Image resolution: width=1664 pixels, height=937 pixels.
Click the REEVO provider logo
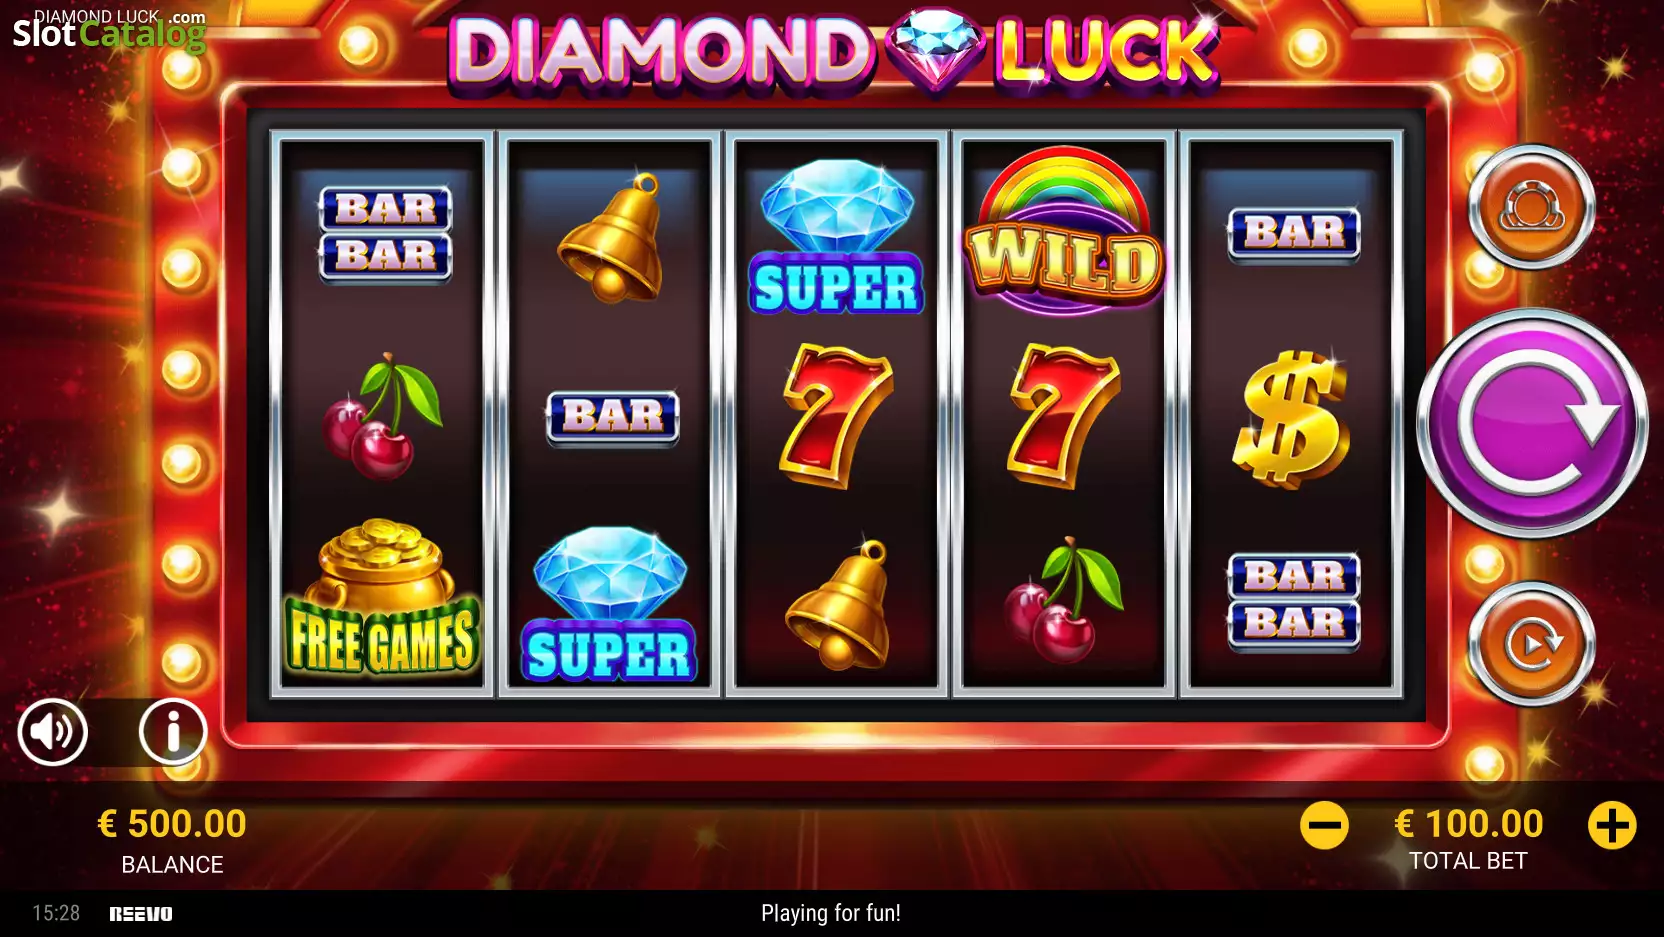point(141,914)
